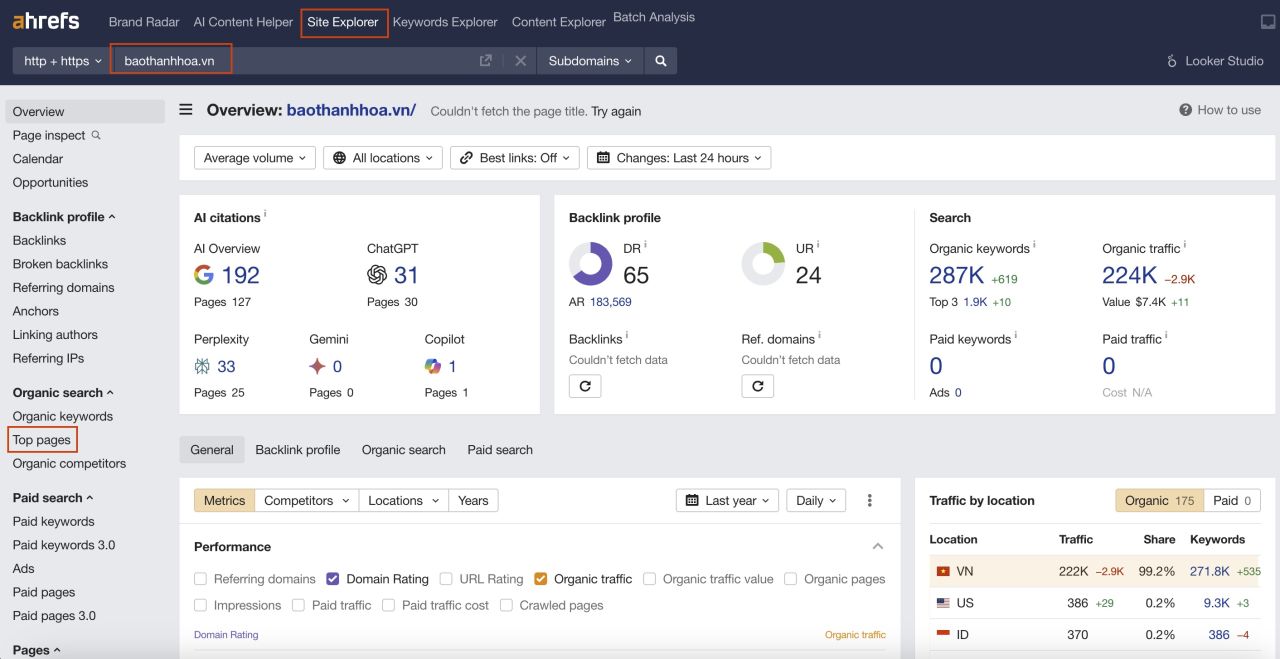Enable the Referring domains checkbox
The image size is (1280, 659).
[x=201, y=579]
